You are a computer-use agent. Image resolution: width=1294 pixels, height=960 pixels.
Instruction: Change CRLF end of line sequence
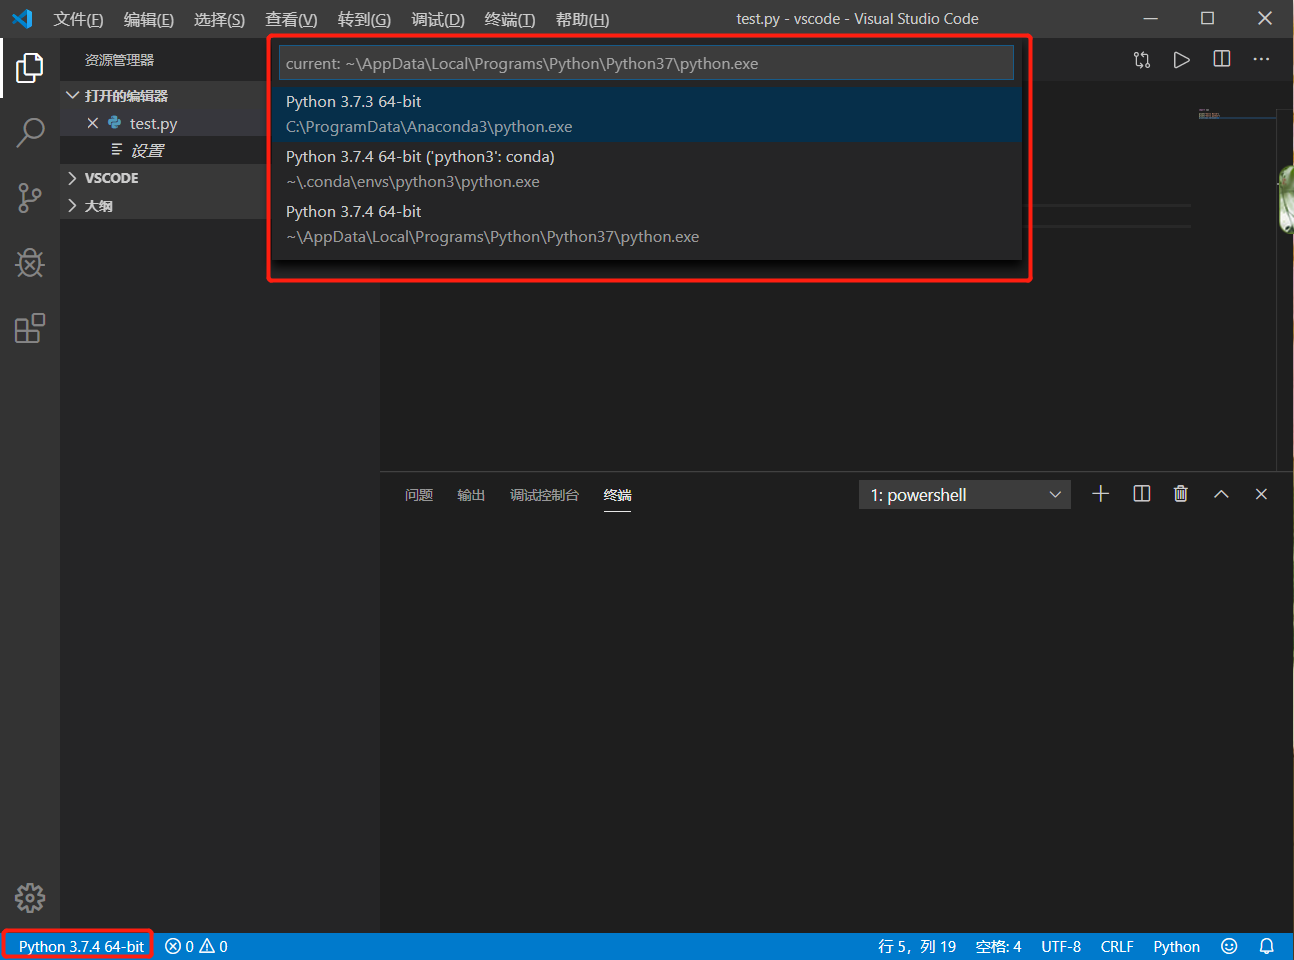[x=1117, y=946]
